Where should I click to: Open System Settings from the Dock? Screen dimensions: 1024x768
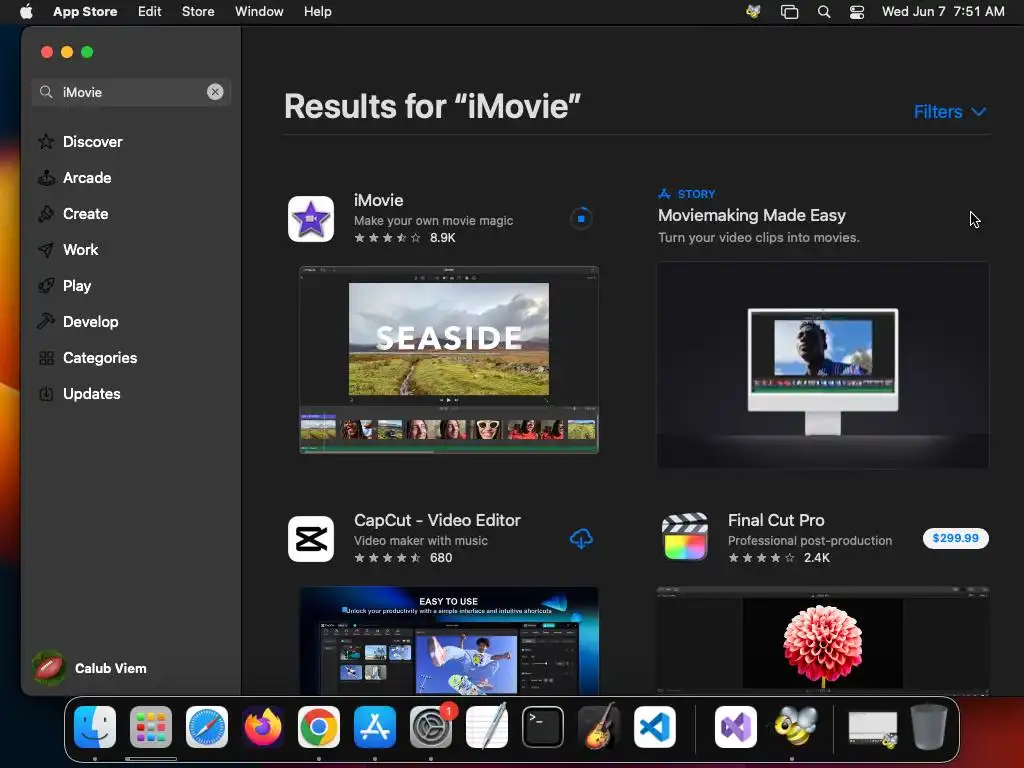point(431,727)
